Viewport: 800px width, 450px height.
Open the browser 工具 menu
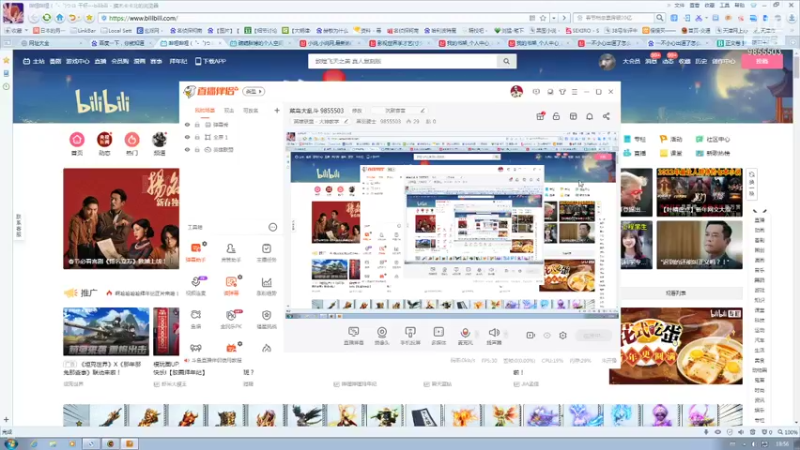coord(724,5)
